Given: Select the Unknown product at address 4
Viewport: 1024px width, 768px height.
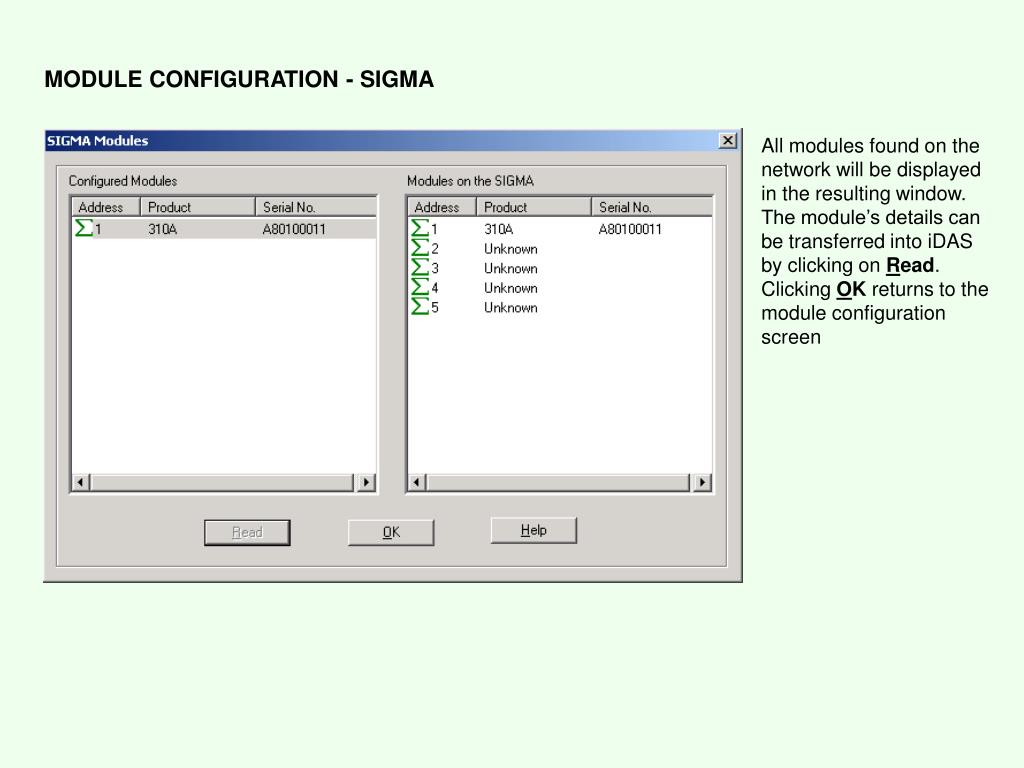Looking at the screenshot, I should (x=511, y=288).
